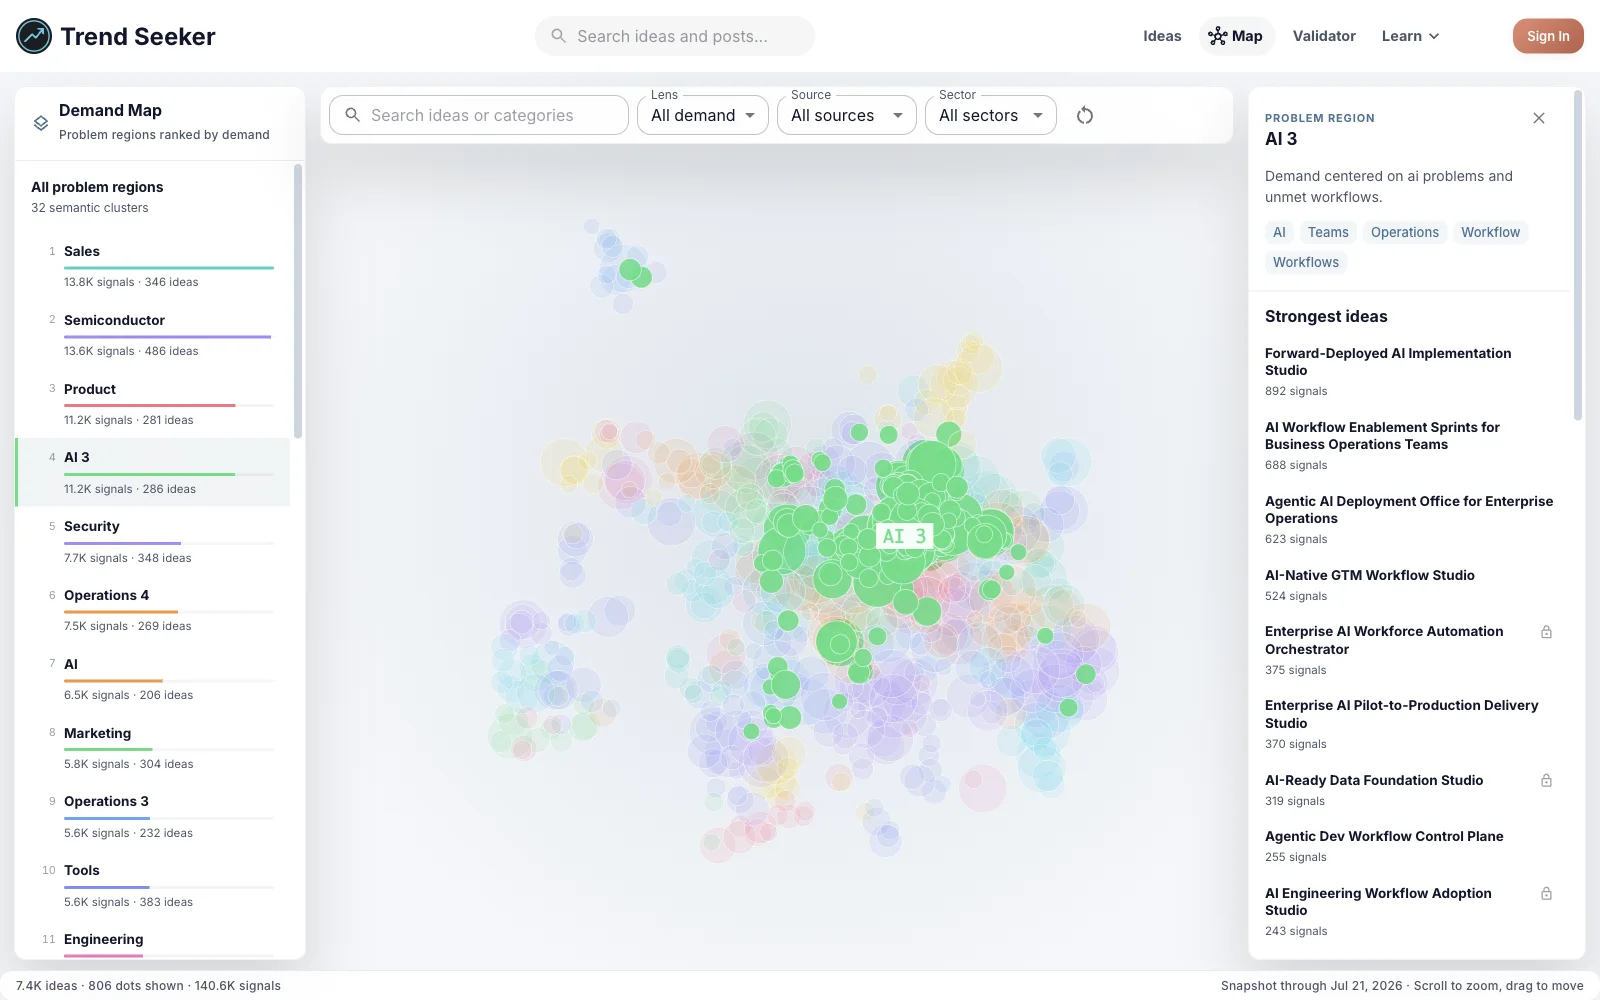Open AI Workflow Enablement Sprints idea
Viewport: 1600px width, 1000px height.
click(1409, 446)
